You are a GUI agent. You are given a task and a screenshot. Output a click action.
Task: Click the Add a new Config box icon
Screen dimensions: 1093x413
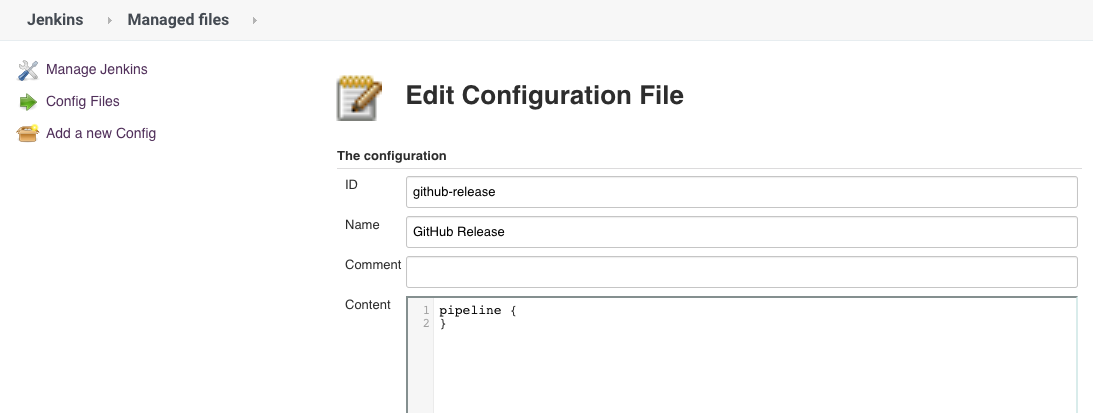point(28,133)
